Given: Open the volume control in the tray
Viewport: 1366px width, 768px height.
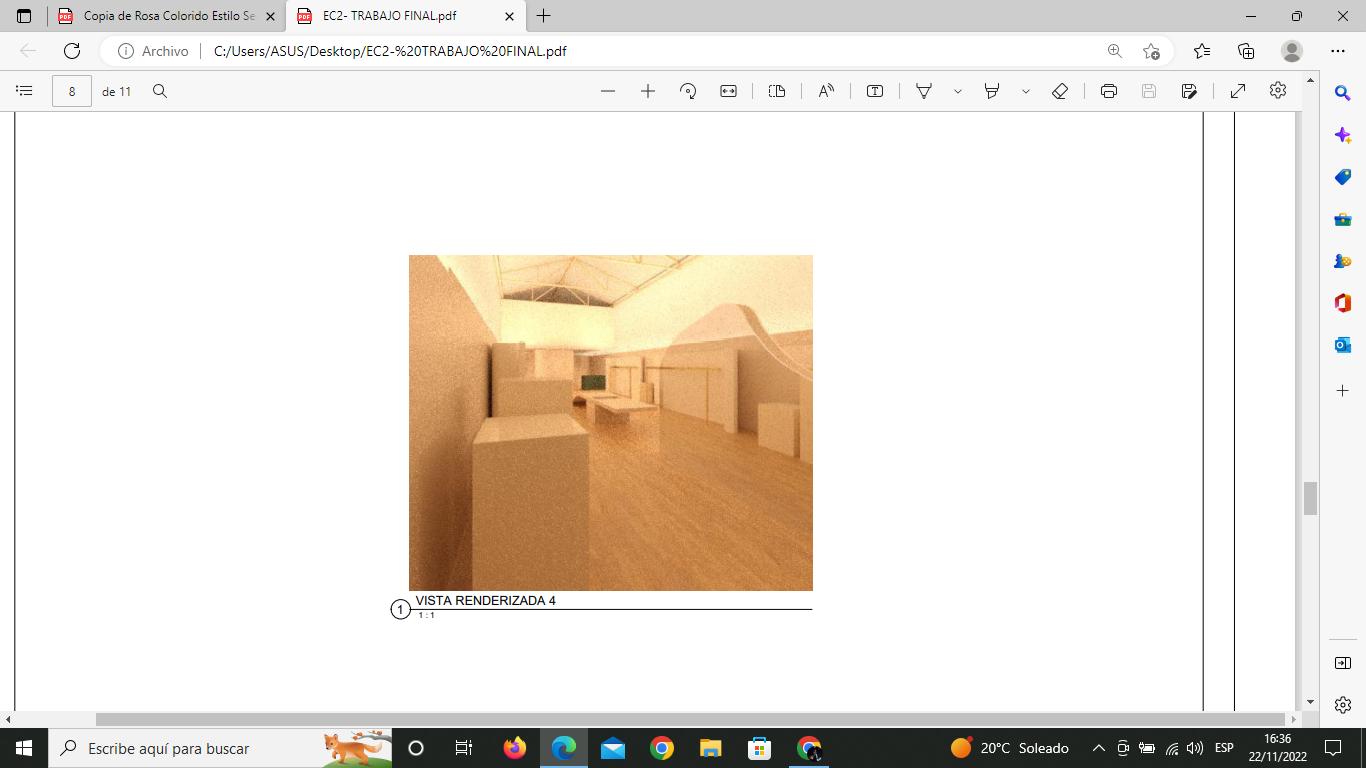Looking at the screenshot, I should (1195, 748).
